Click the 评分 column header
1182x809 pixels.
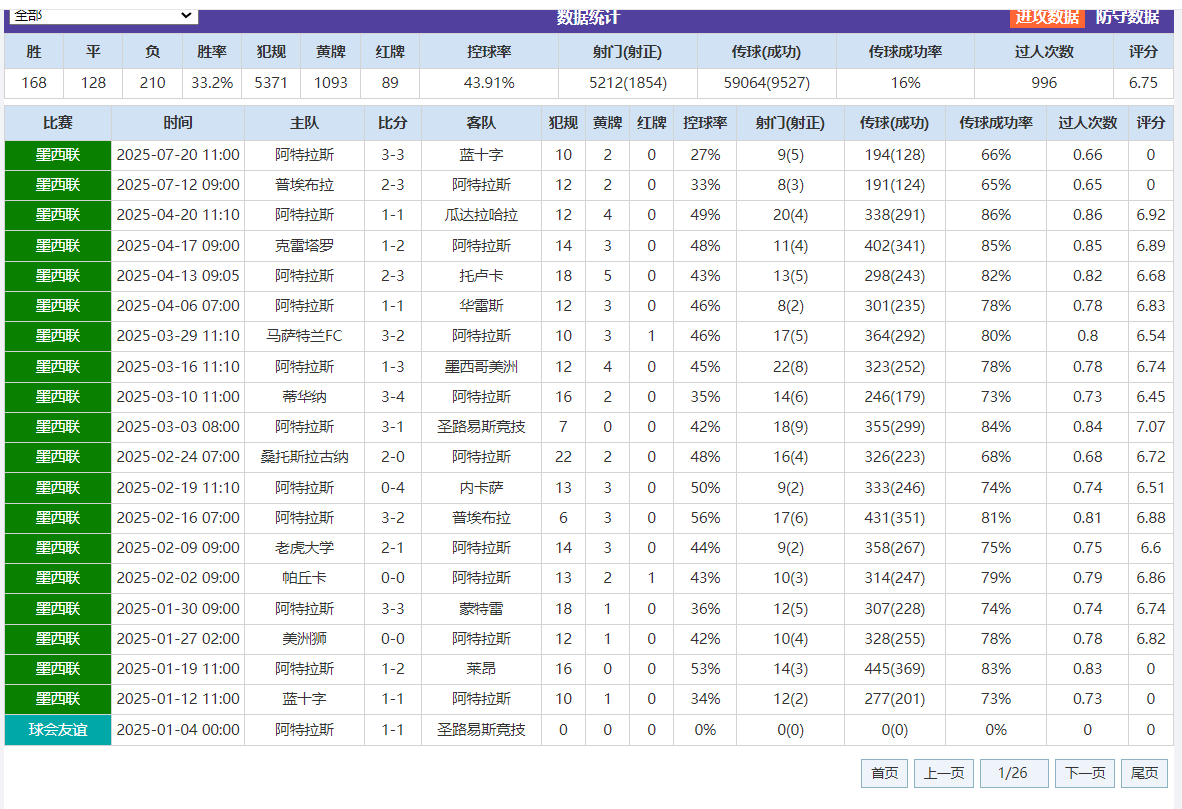tap(1150, 121)
